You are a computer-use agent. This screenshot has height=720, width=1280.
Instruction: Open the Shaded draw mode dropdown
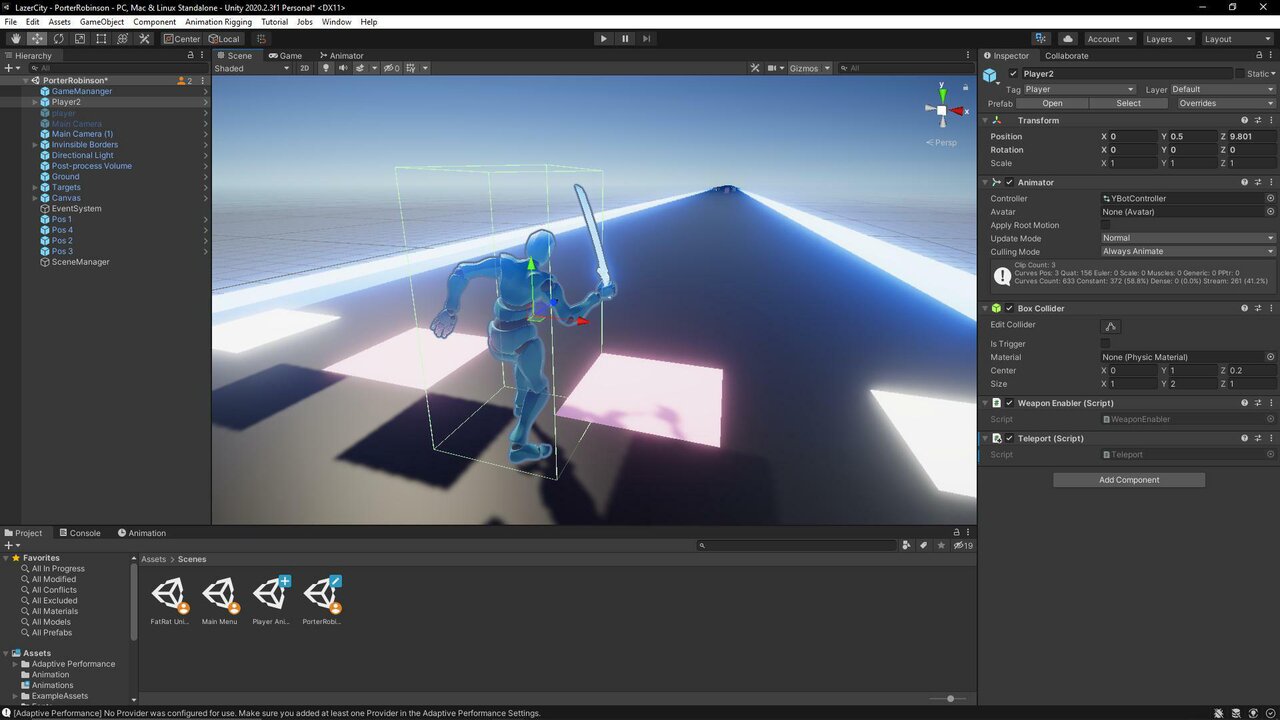tap(252, 68)
